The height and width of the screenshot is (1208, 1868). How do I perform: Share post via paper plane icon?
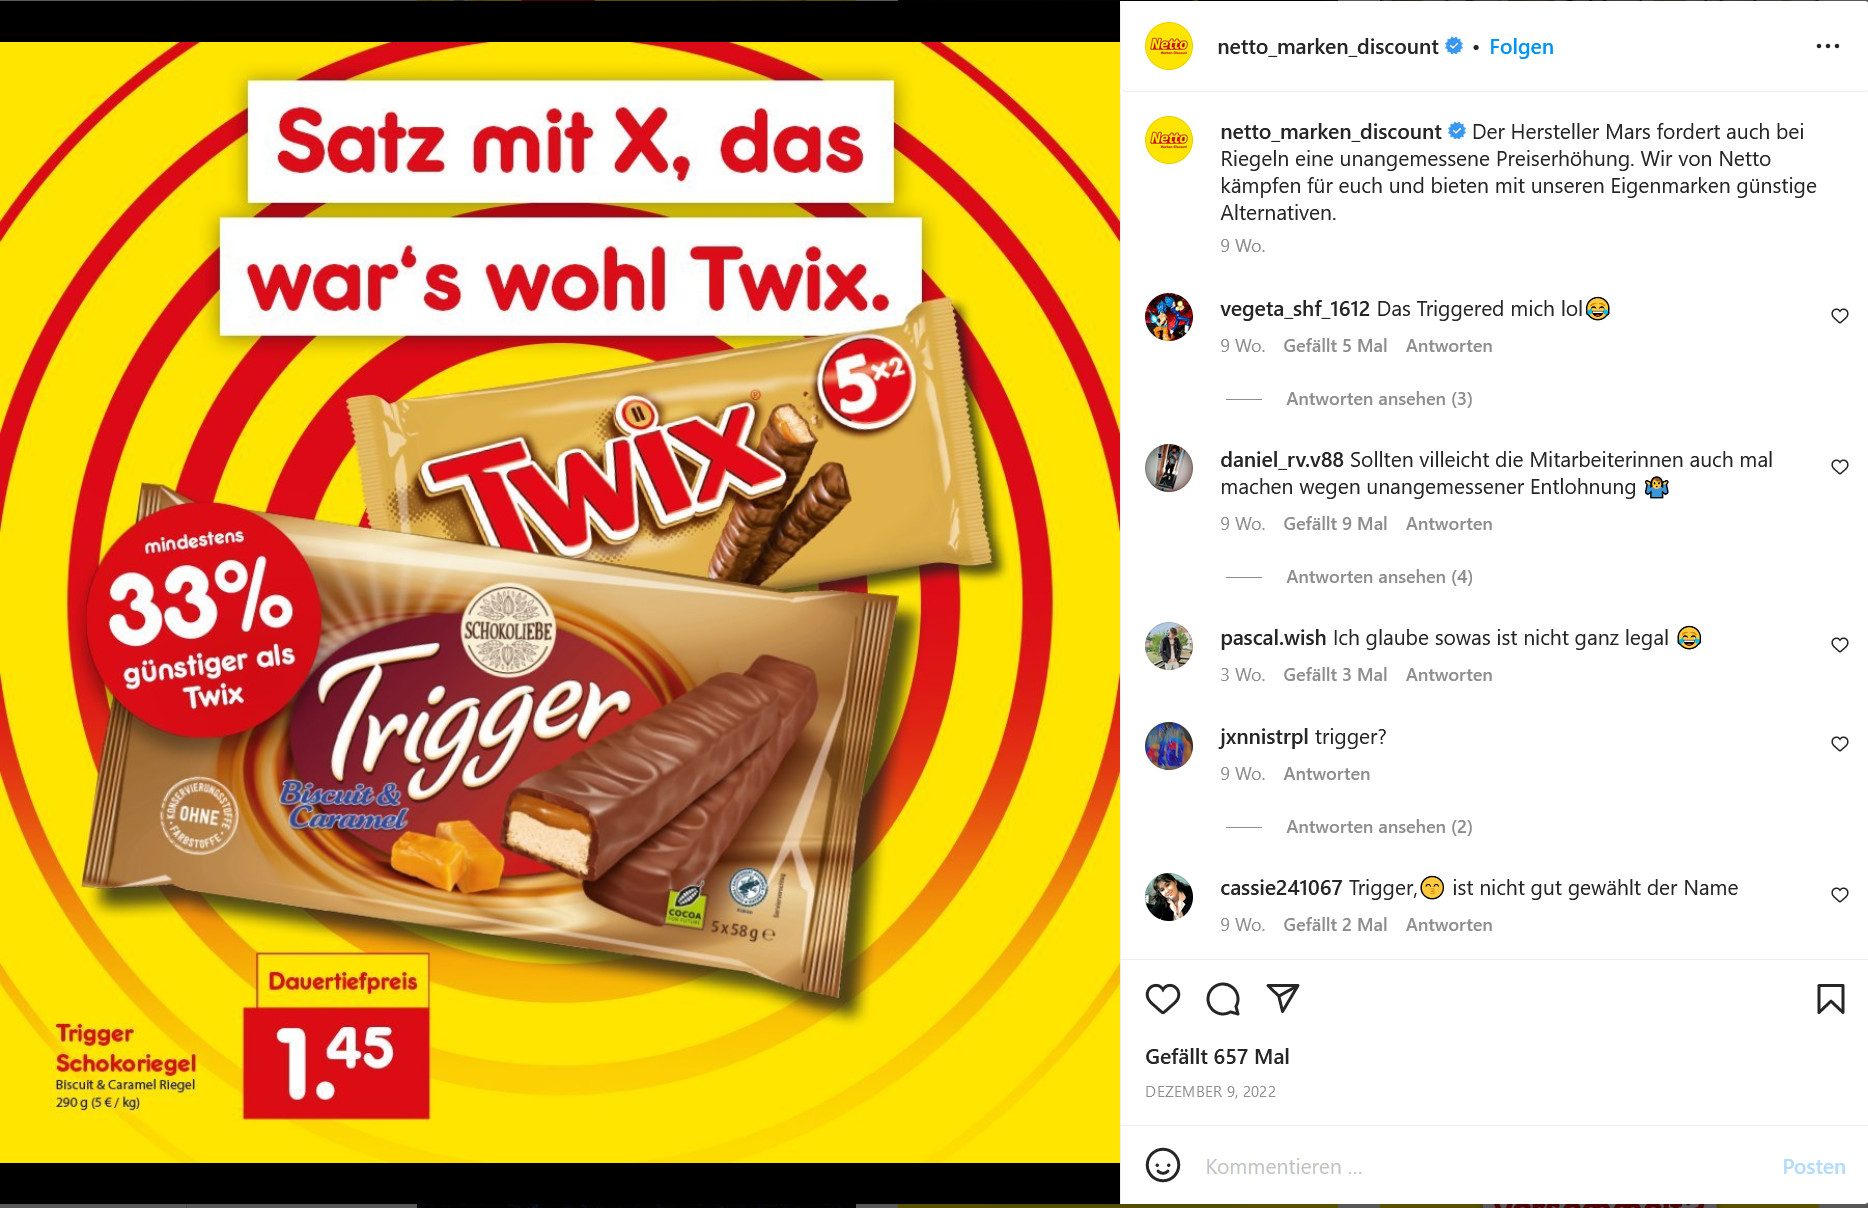1282,997
